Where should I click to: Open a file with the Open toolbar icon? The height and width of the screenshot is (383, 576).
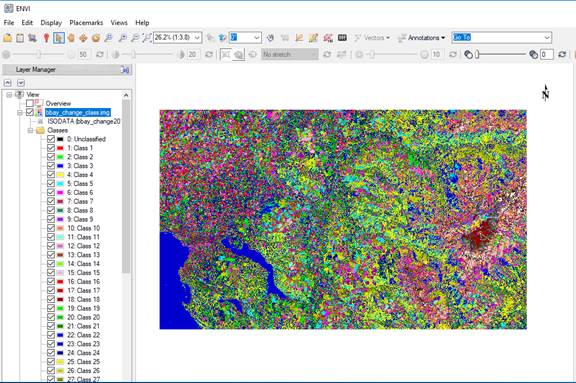tap(7, 37)
